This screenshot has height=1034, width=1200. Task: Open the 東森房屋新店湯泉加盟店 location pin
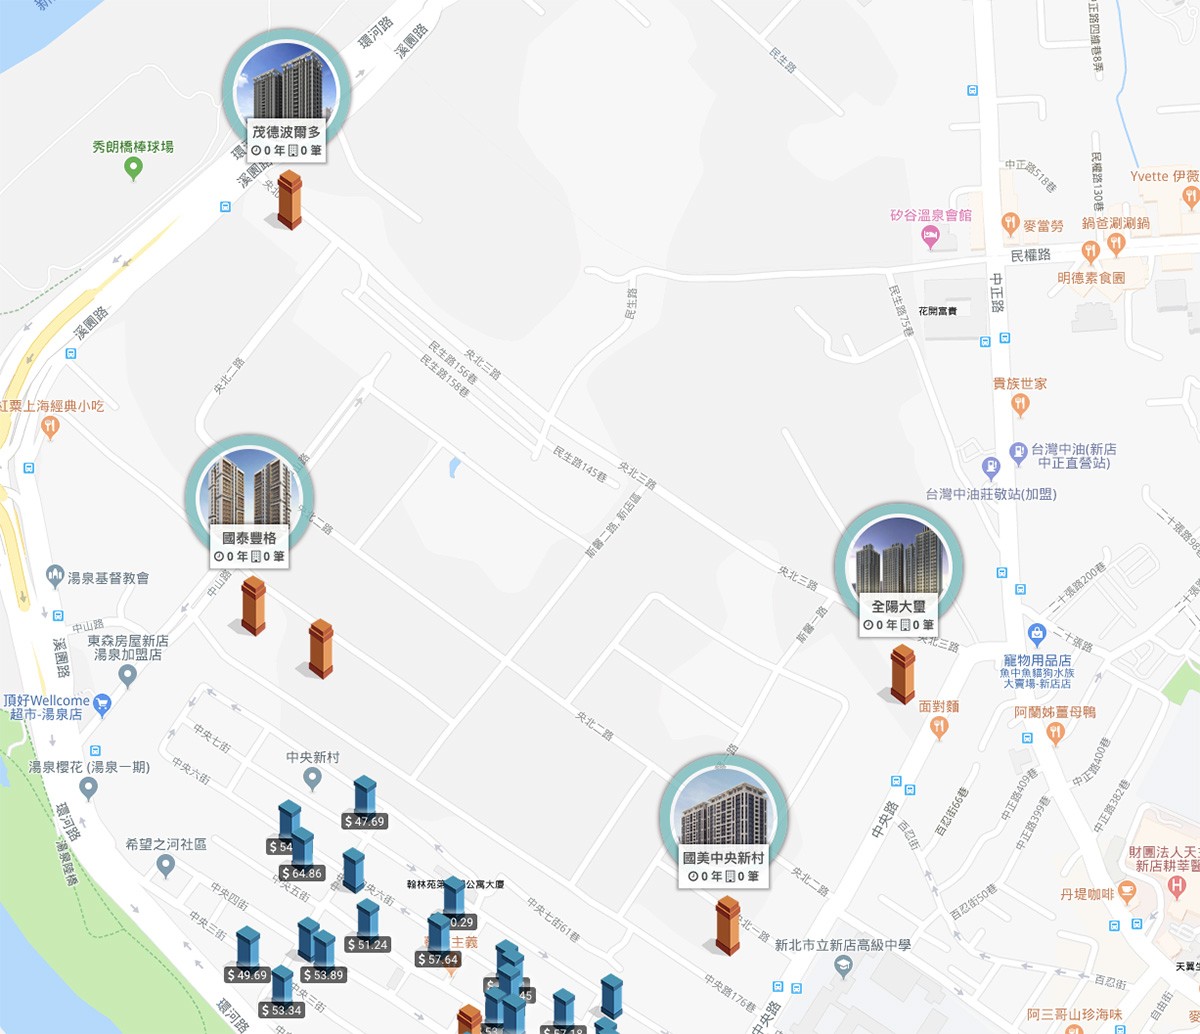click(x=127, y=676)
